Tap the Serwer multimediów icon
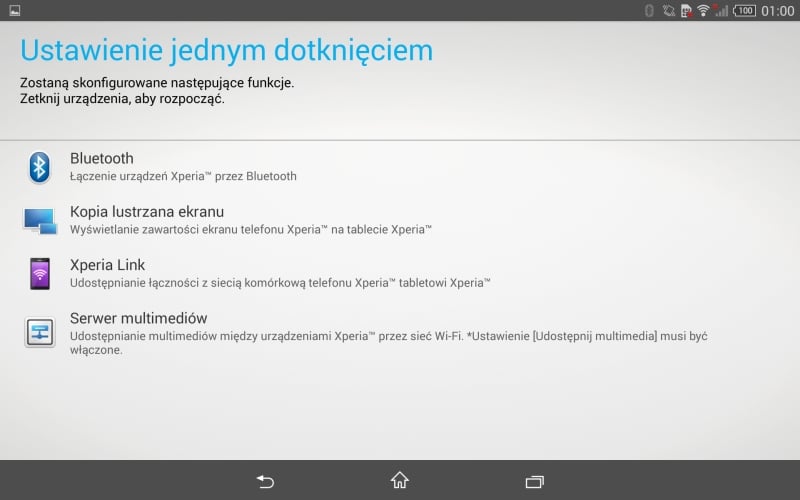The height and width of the screenshot is (500, 800). pos(40,332)
